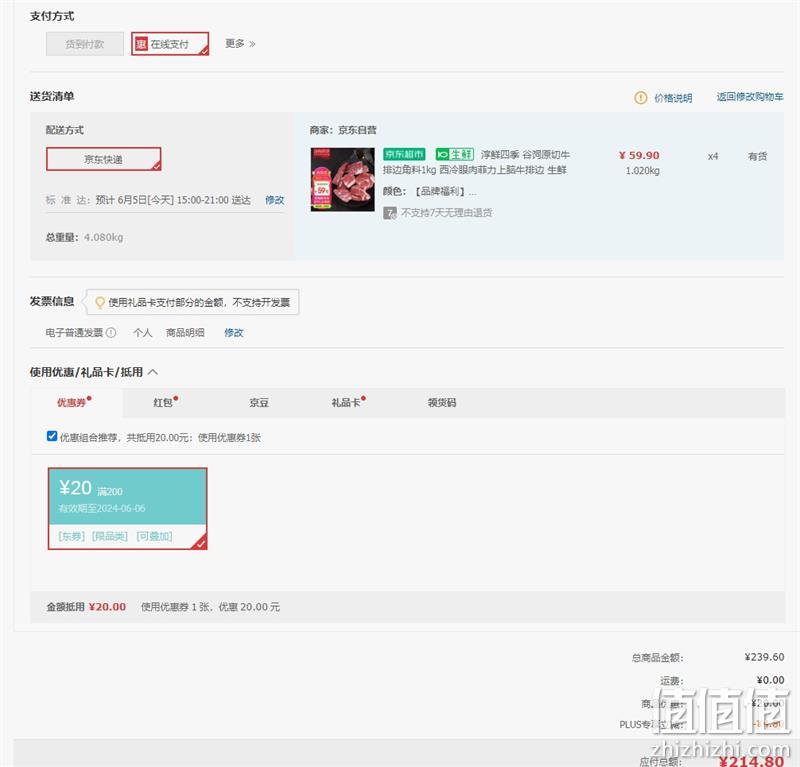Viewport: 800px width, 767px height.
Task: Click the lightbulb tip icon
Action: point(100,303)
